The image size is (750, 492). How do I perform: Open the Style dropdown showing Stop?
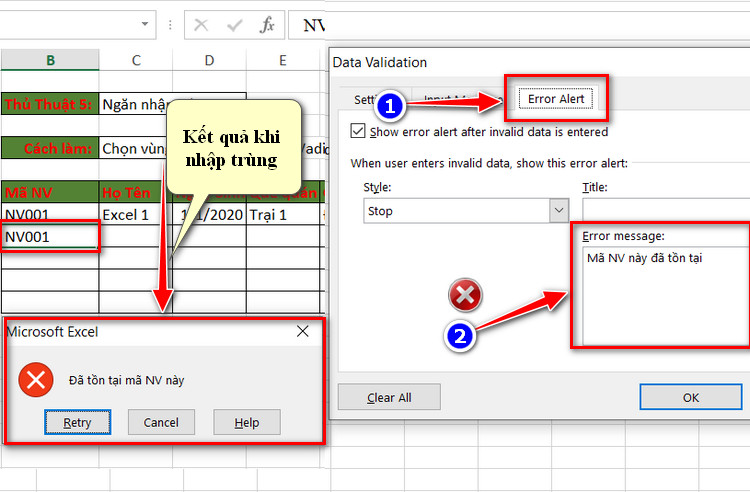(x=466, y=211)
